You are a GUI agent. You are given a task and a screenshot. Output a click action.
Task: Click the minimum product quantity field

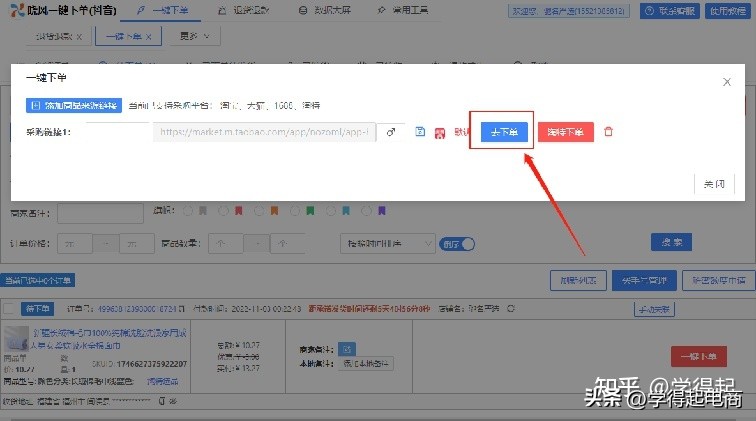click(x=226, y=244)
